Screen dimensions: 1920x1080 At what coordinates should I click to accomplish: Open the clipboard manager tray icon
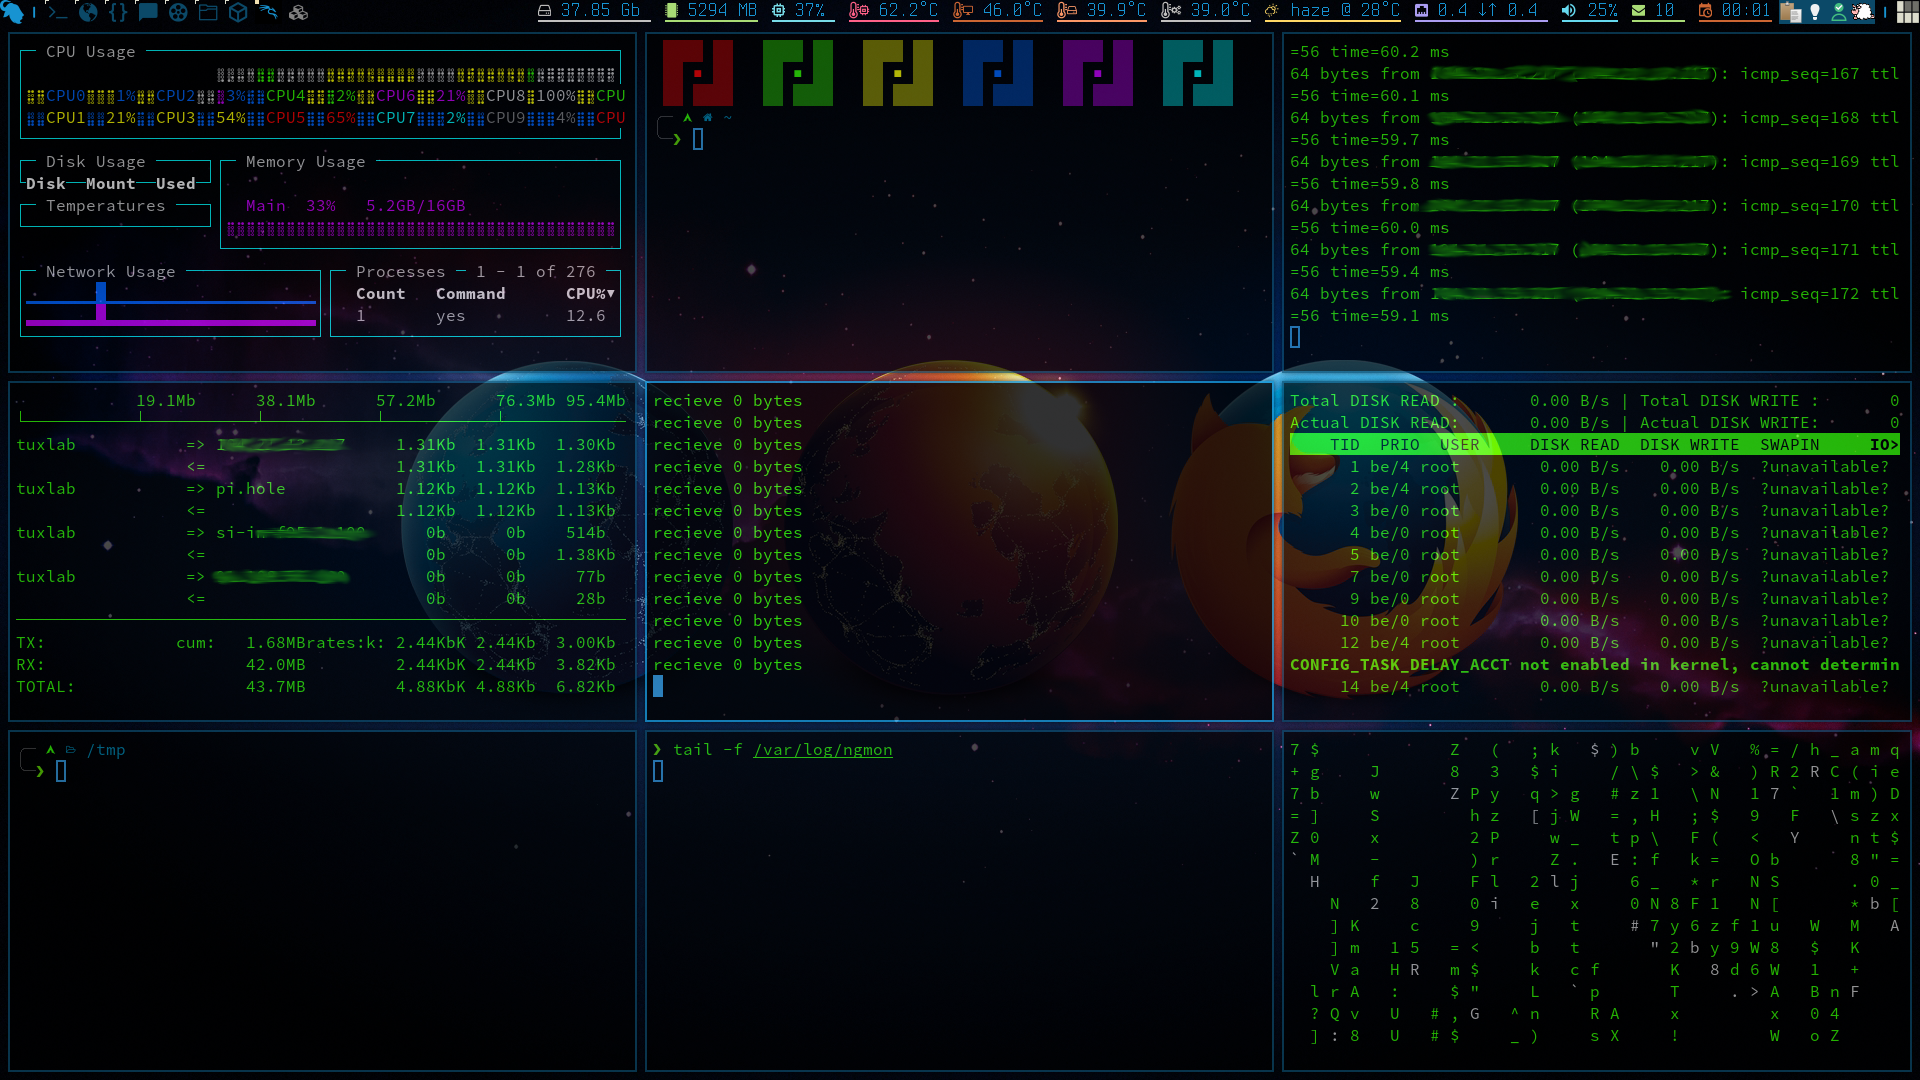point(1791,12)
